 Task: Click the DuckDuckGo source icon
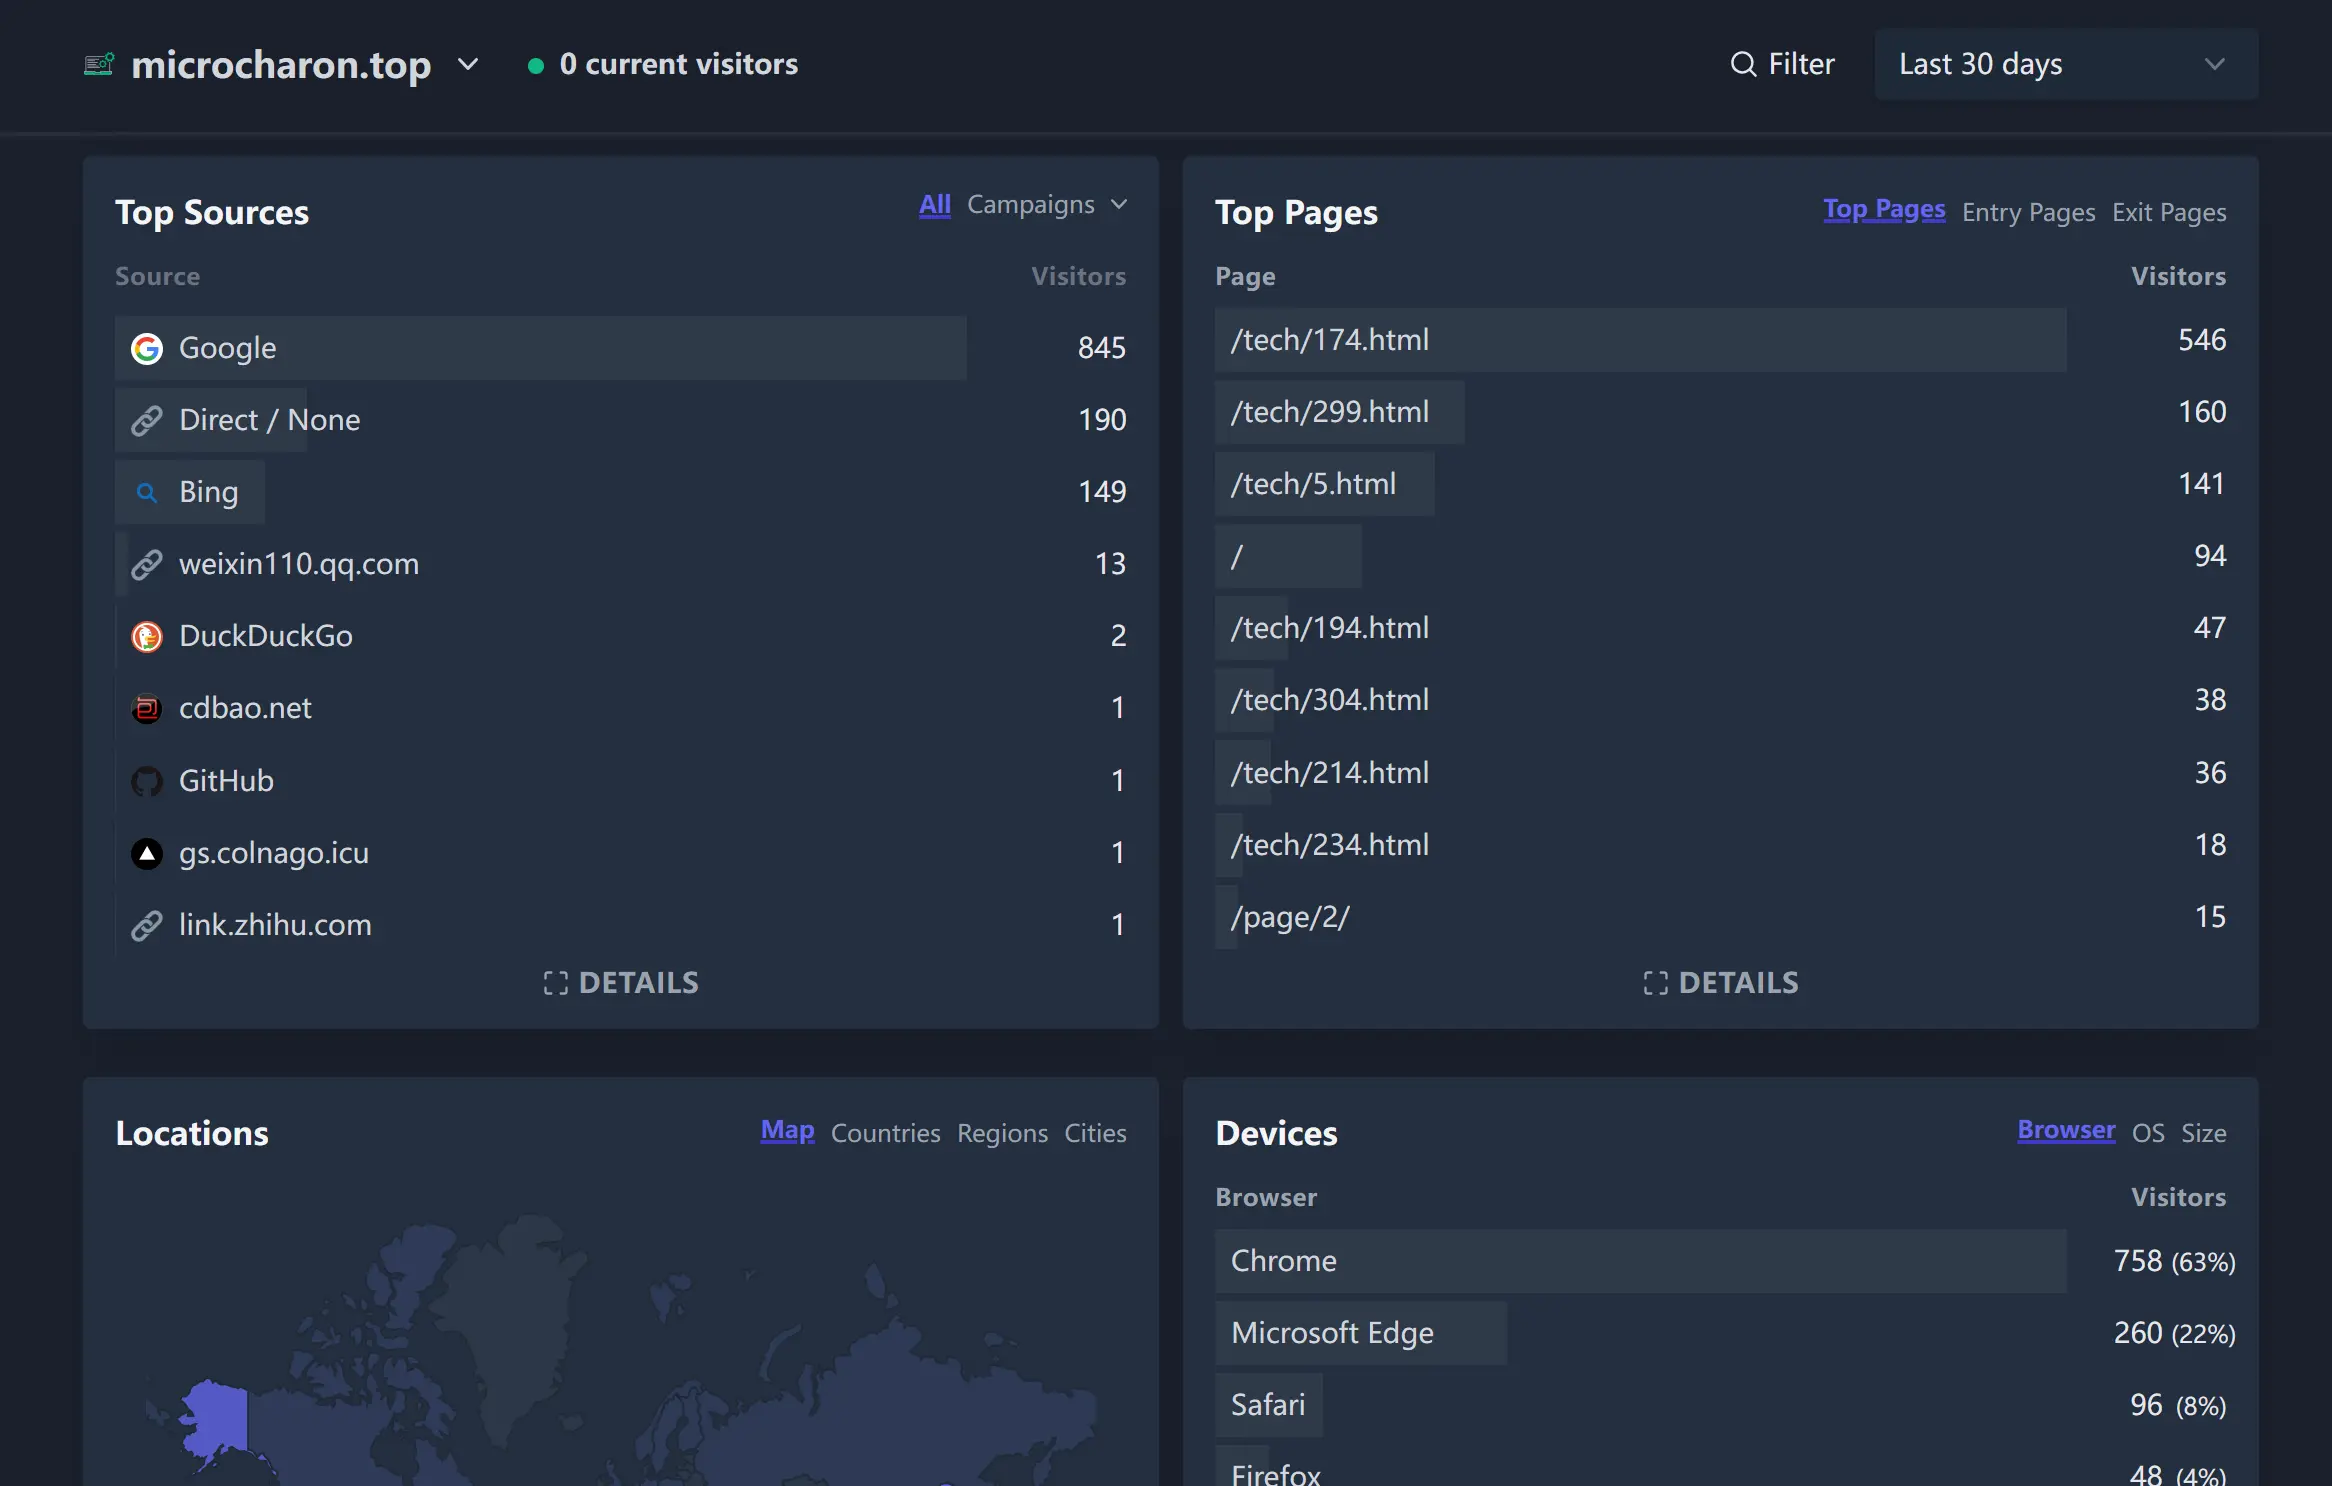[146, 634]
